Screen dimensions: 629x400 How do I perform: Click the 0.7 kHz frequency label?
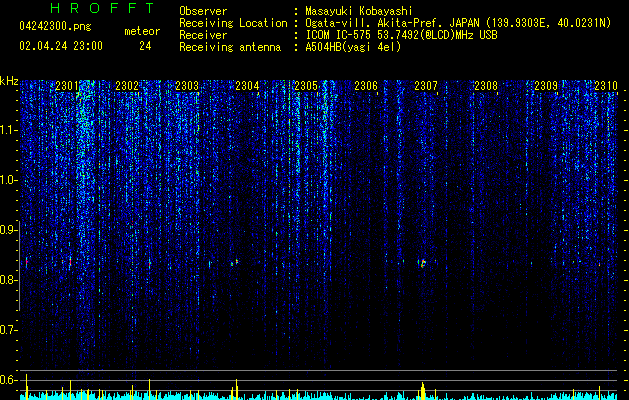(9, 330)
